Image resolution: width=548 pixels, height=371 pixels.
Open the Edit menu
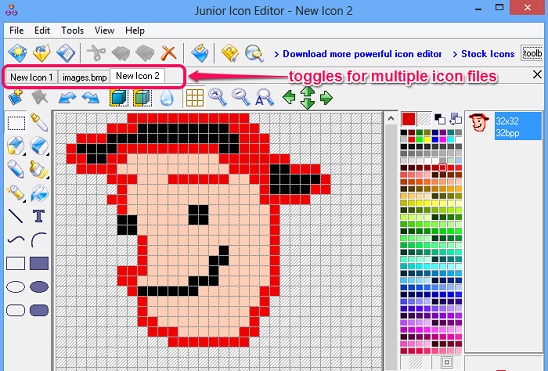(x=42, y=31)
